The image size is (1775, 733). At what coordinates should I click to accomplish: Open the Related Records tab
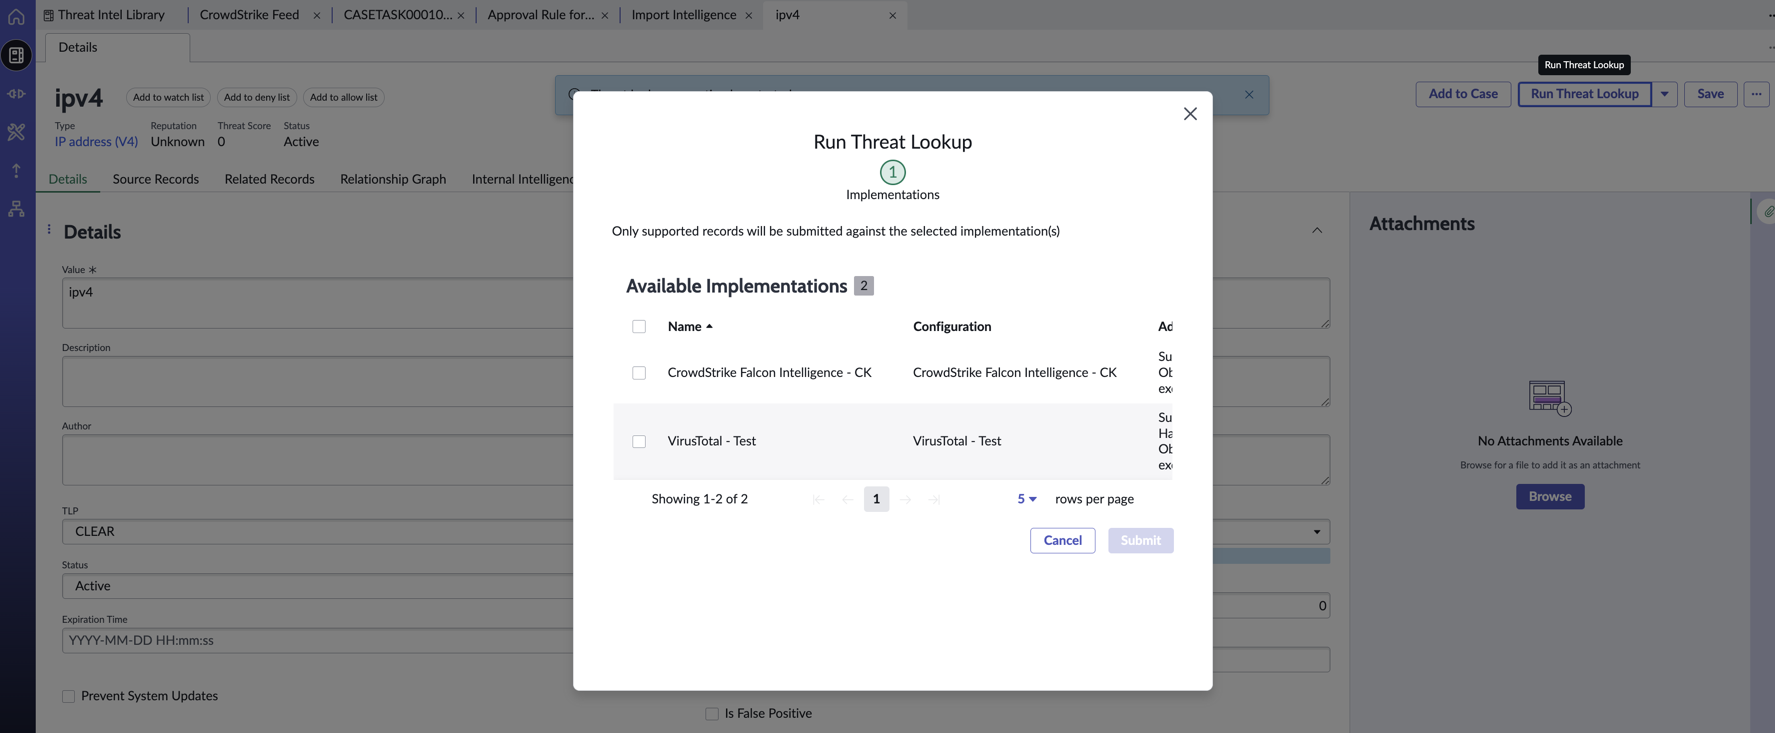pos(269,179)
